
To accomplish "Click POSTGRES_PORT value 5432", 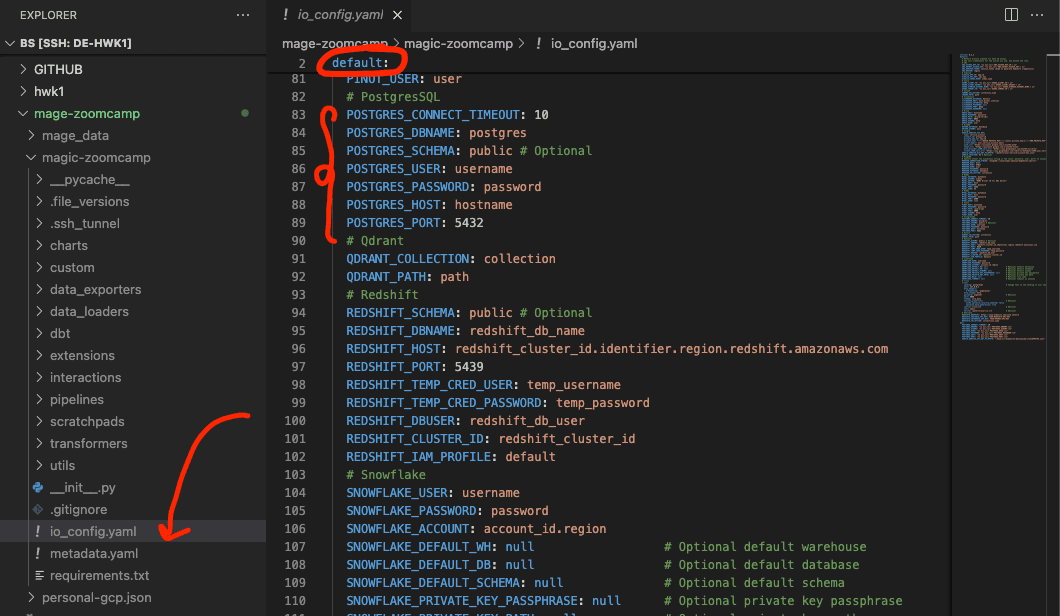I will coord(468,222).
